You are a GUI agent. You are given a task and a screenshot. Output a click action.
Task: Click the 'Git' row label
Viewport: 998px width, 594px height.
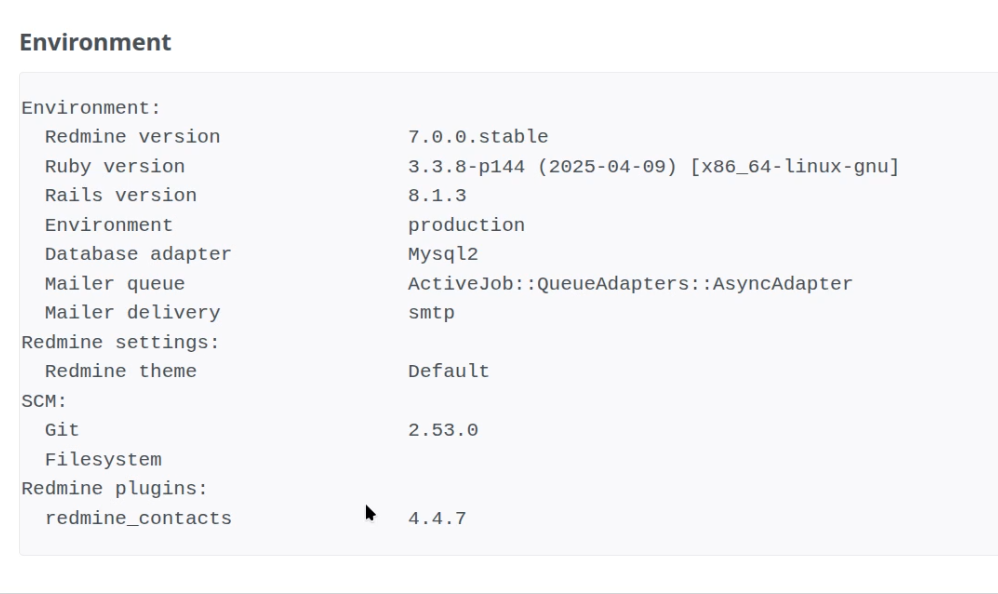(62, 430)
